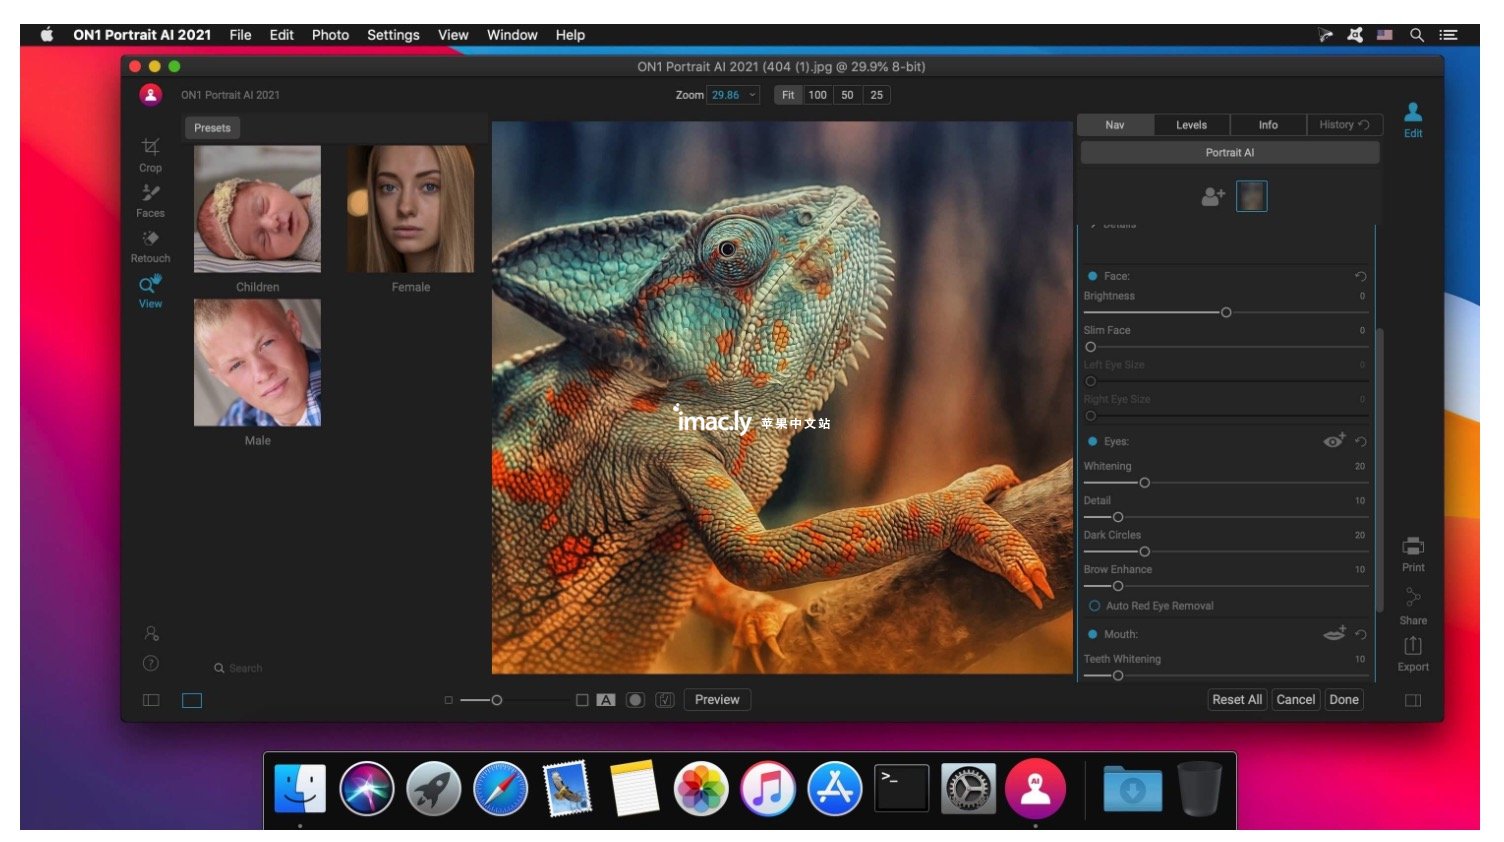Toggle the Face adjustments on/off dot
This screenshot has height=842, width=1504.
[1092, 276]
